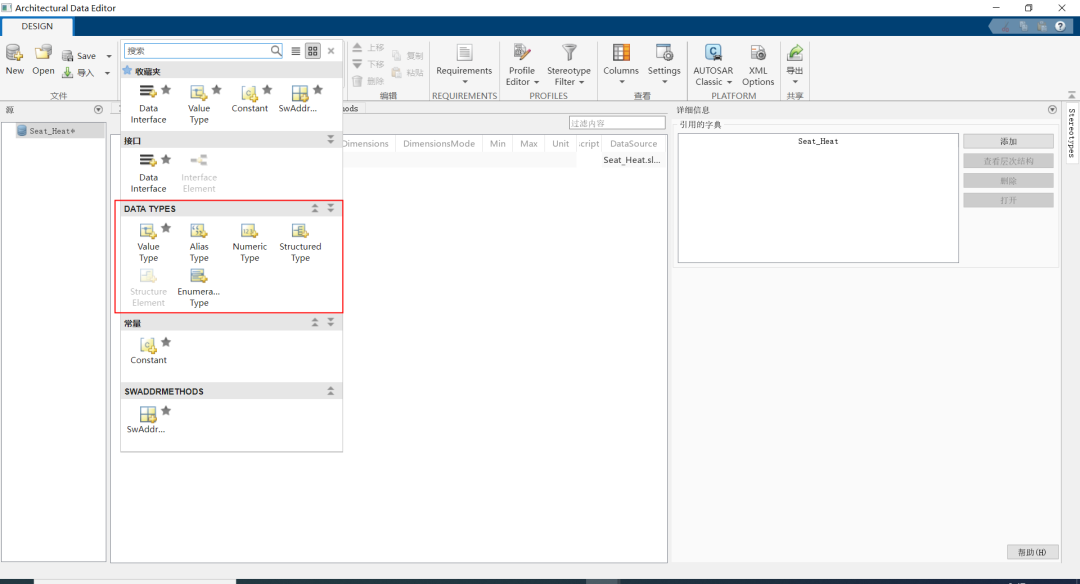Open Settings dropdown
This screenshot has width=1080, height=584.
[x=664, y=64]
